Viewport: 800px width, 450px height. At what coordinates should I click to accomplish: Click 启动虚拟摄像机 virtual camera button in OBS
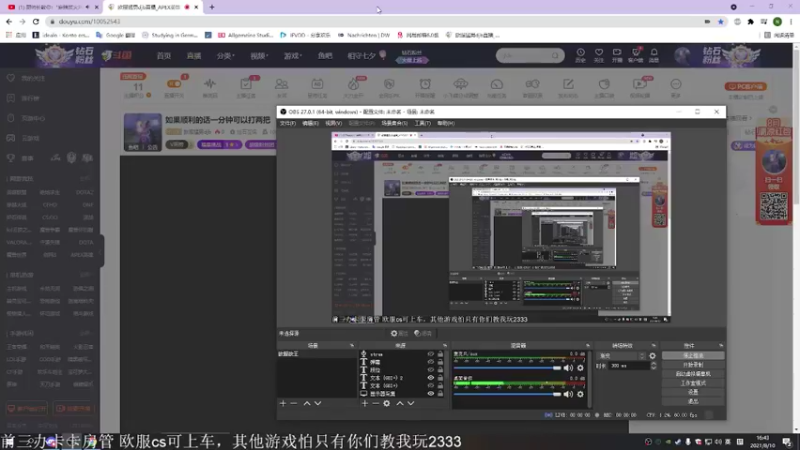693,374
